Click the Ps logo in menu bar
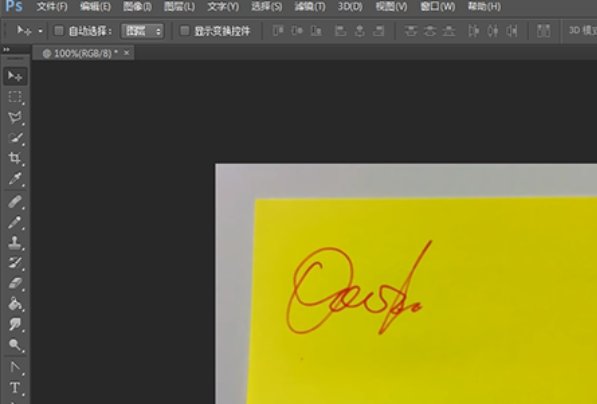 pos(14,6)
